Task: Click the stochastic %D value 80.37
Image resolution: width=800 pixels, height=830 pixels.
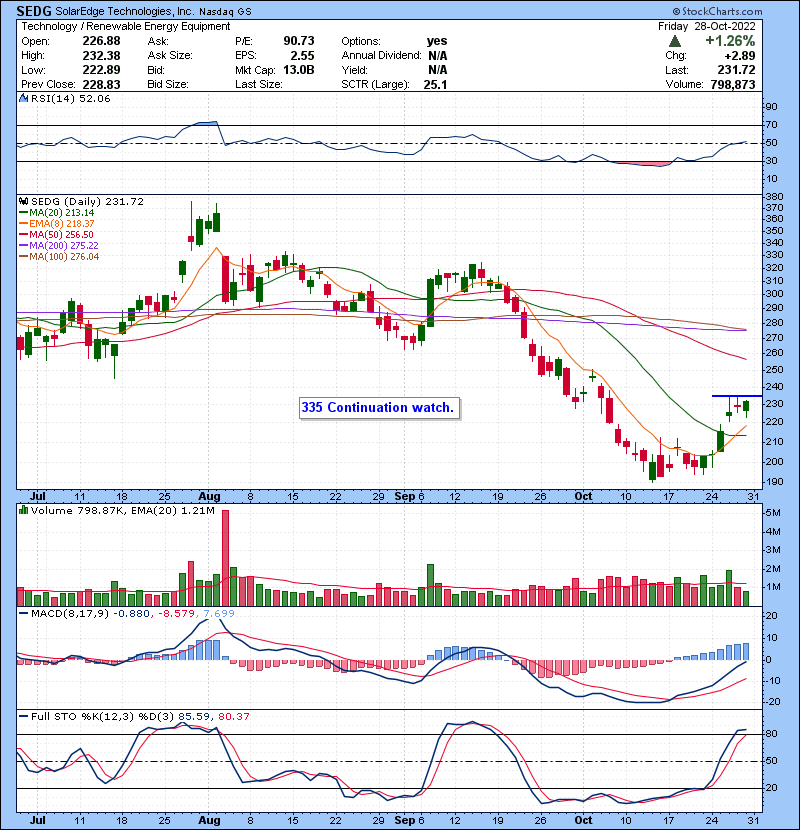Action: coord(233,717)
